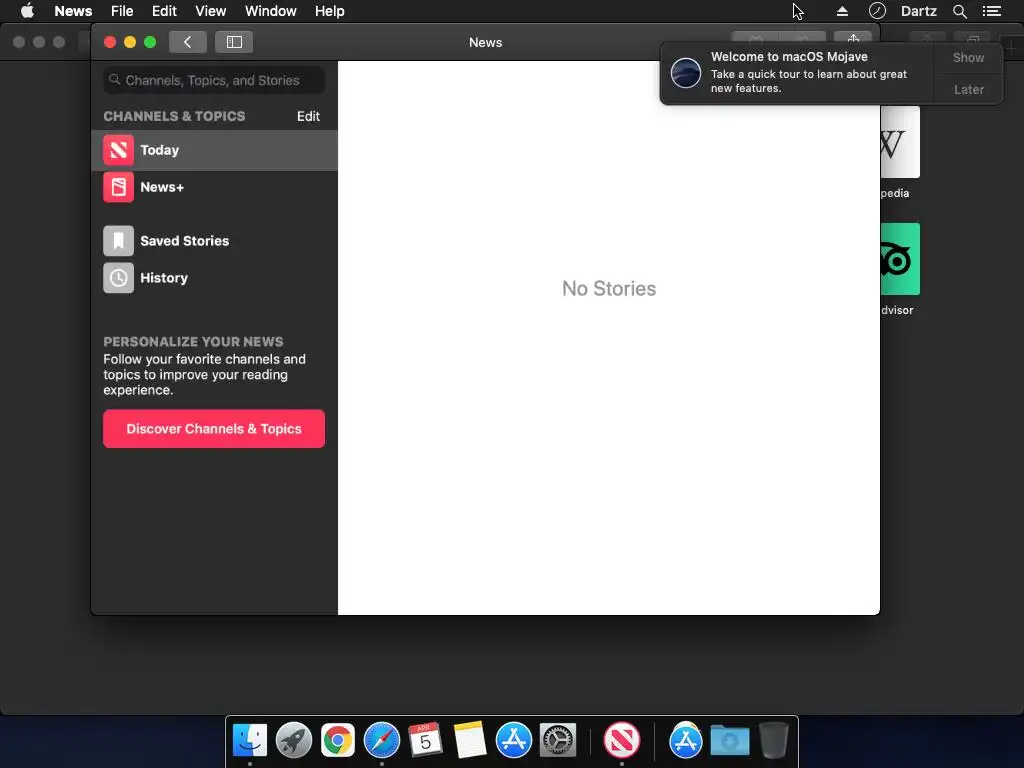1024x768 pixels.
Task: Open the File menu
Action: (122, 11)
